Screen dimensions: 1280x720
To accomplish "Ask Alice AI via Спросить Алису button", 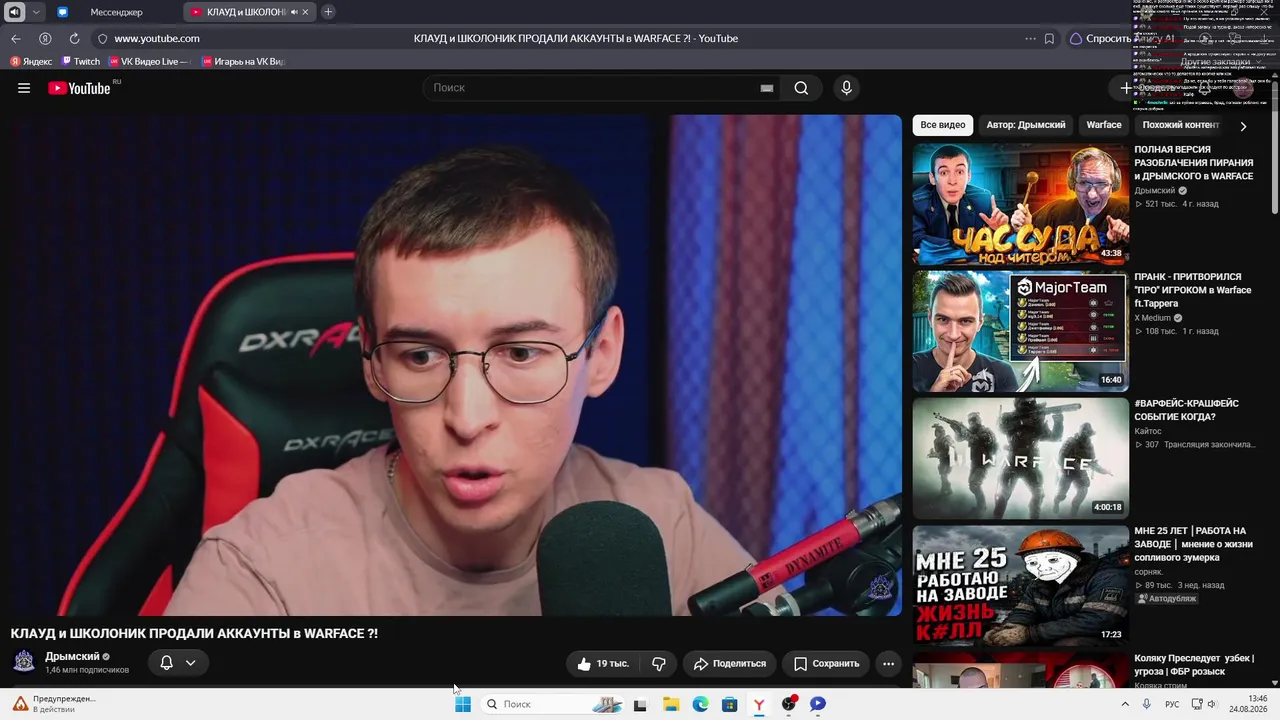I will coord(1122,39).
